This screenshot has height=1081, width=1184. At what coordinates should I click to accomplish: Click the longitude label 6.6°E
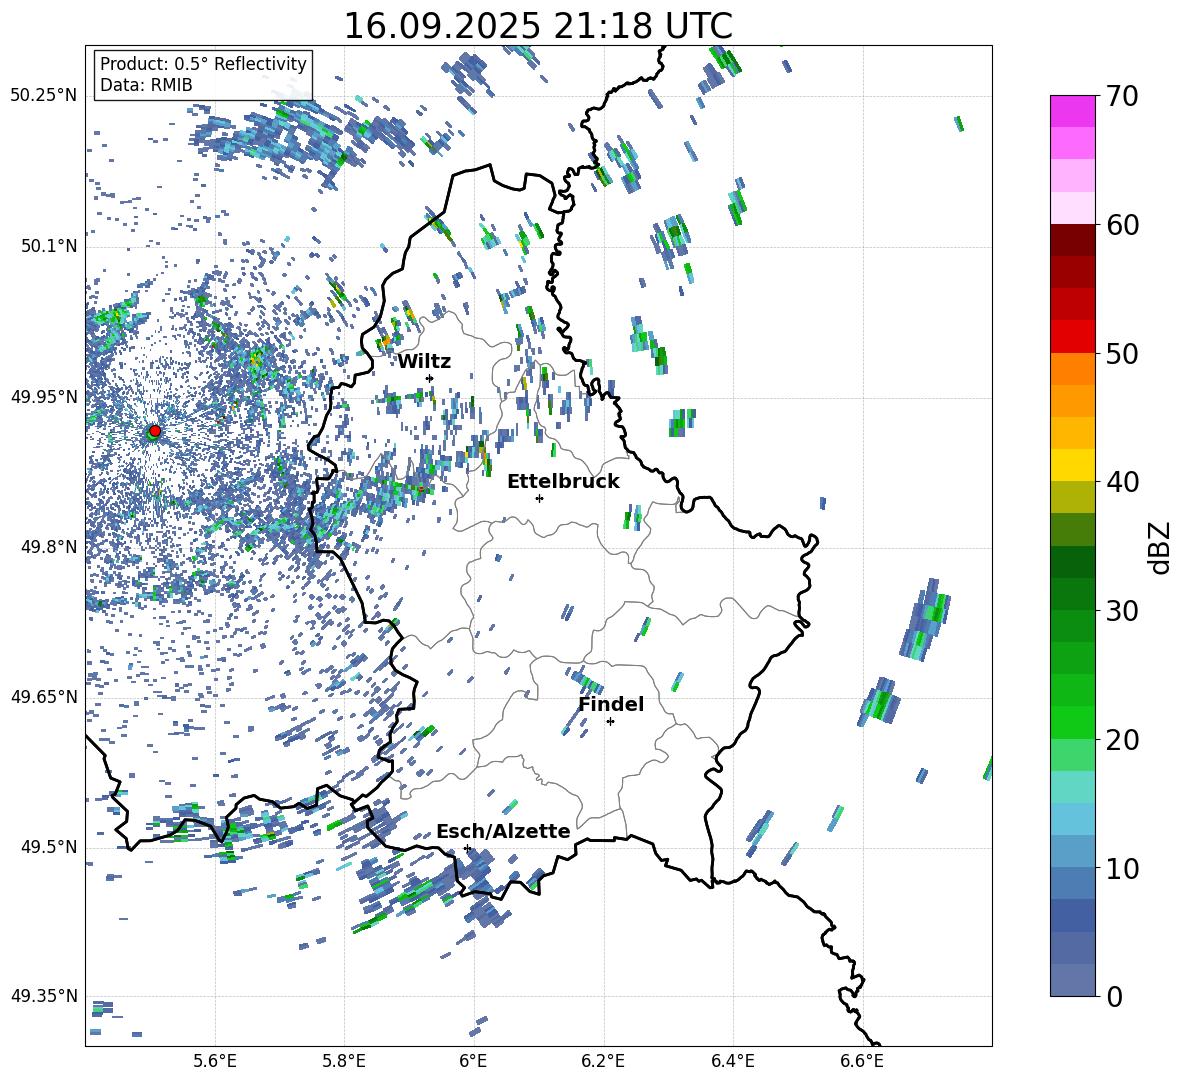862,1061
